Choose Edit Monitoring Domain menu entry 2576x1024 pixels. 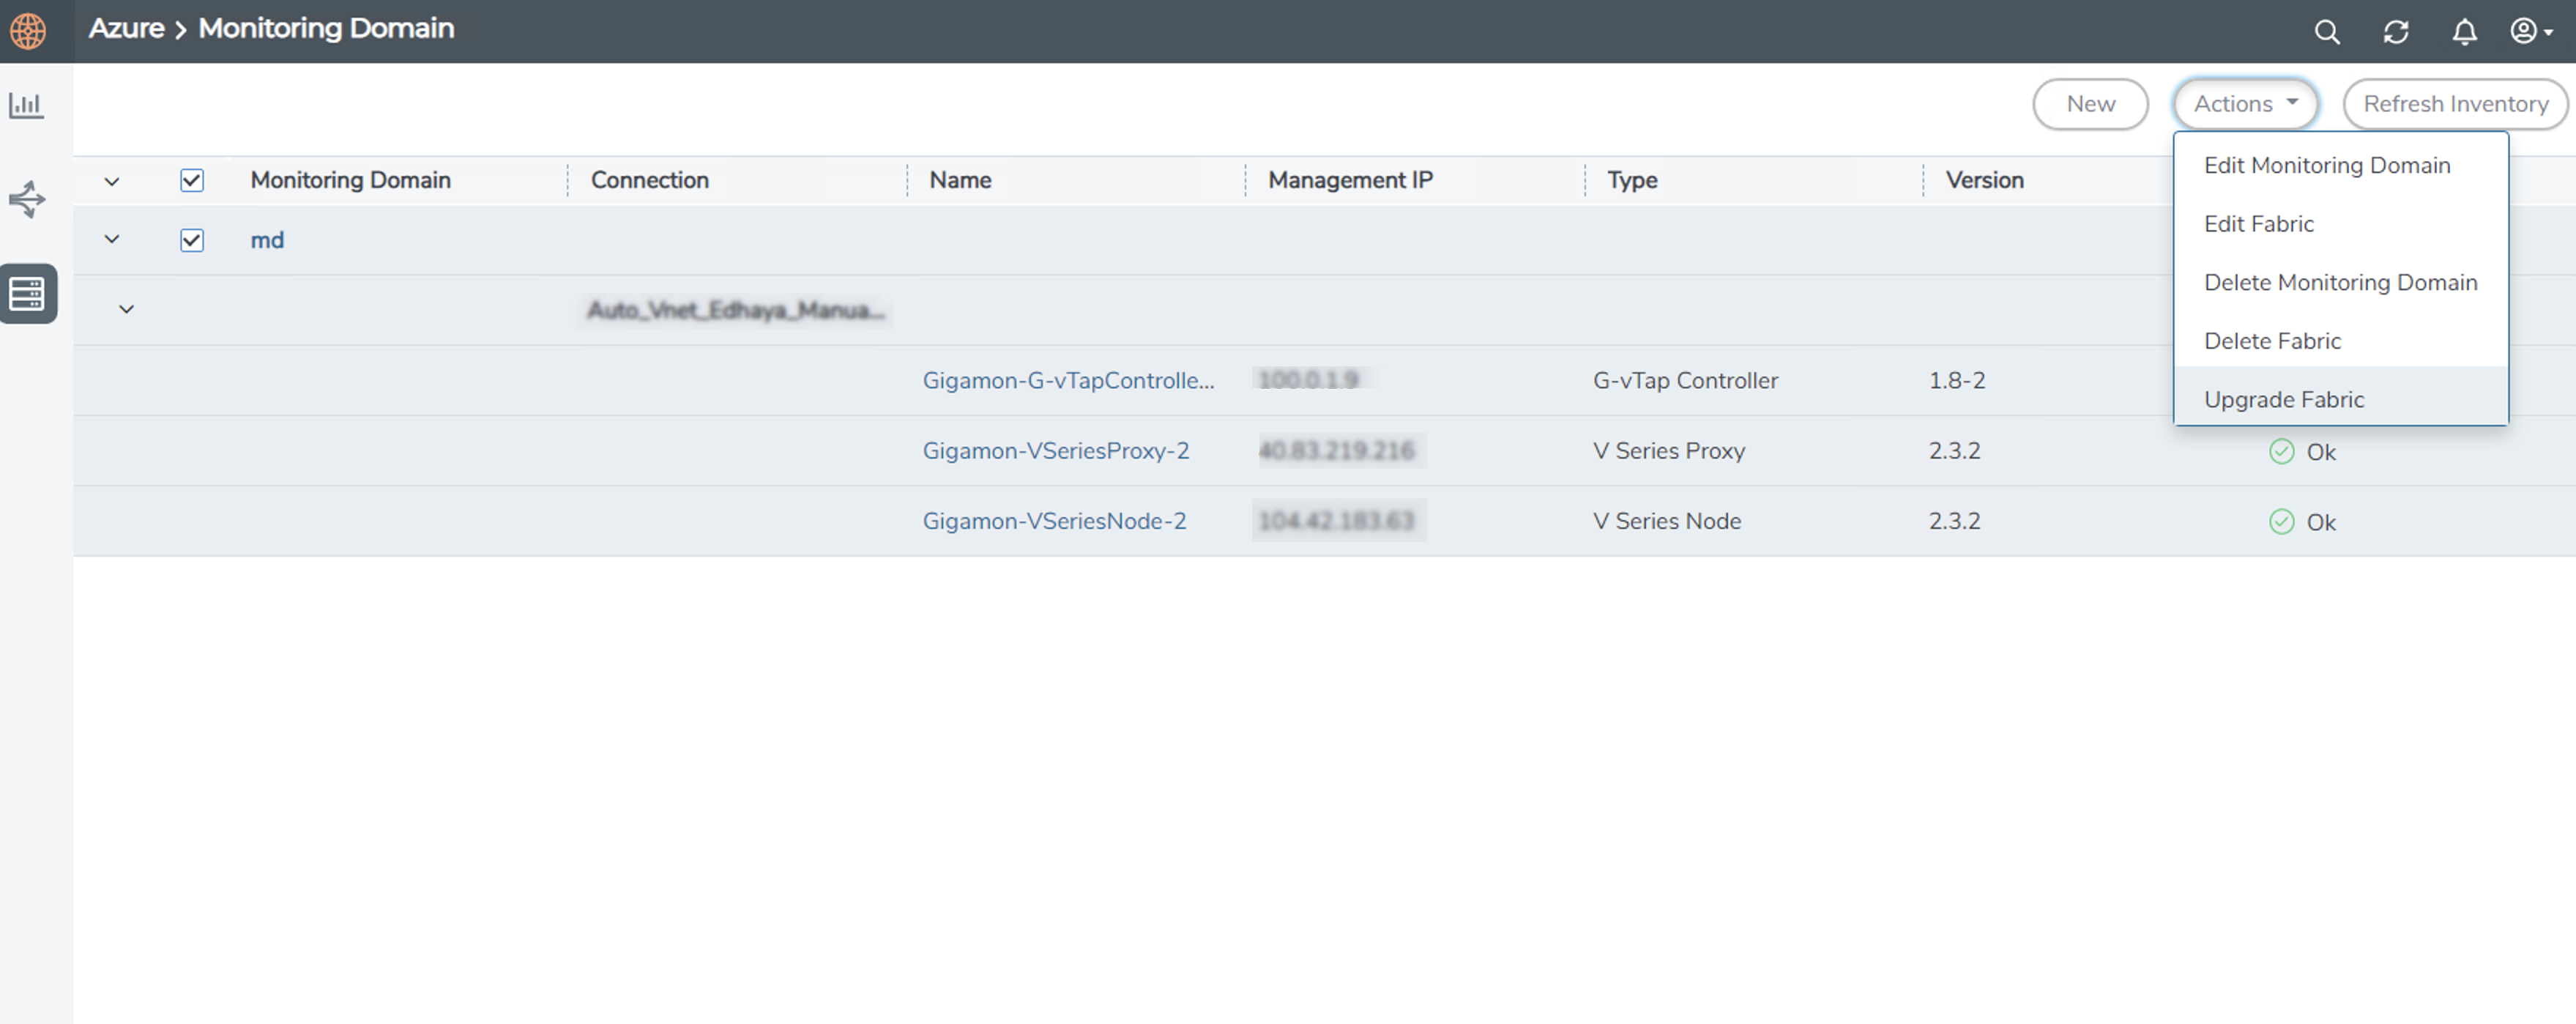(2327, 165)
